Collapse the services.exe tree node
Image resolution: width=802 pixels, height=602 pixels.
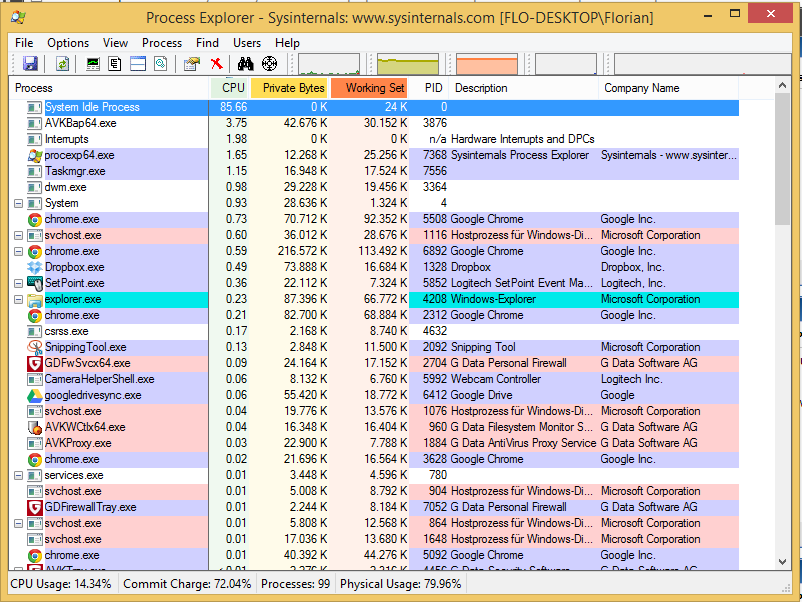point(18,475)
